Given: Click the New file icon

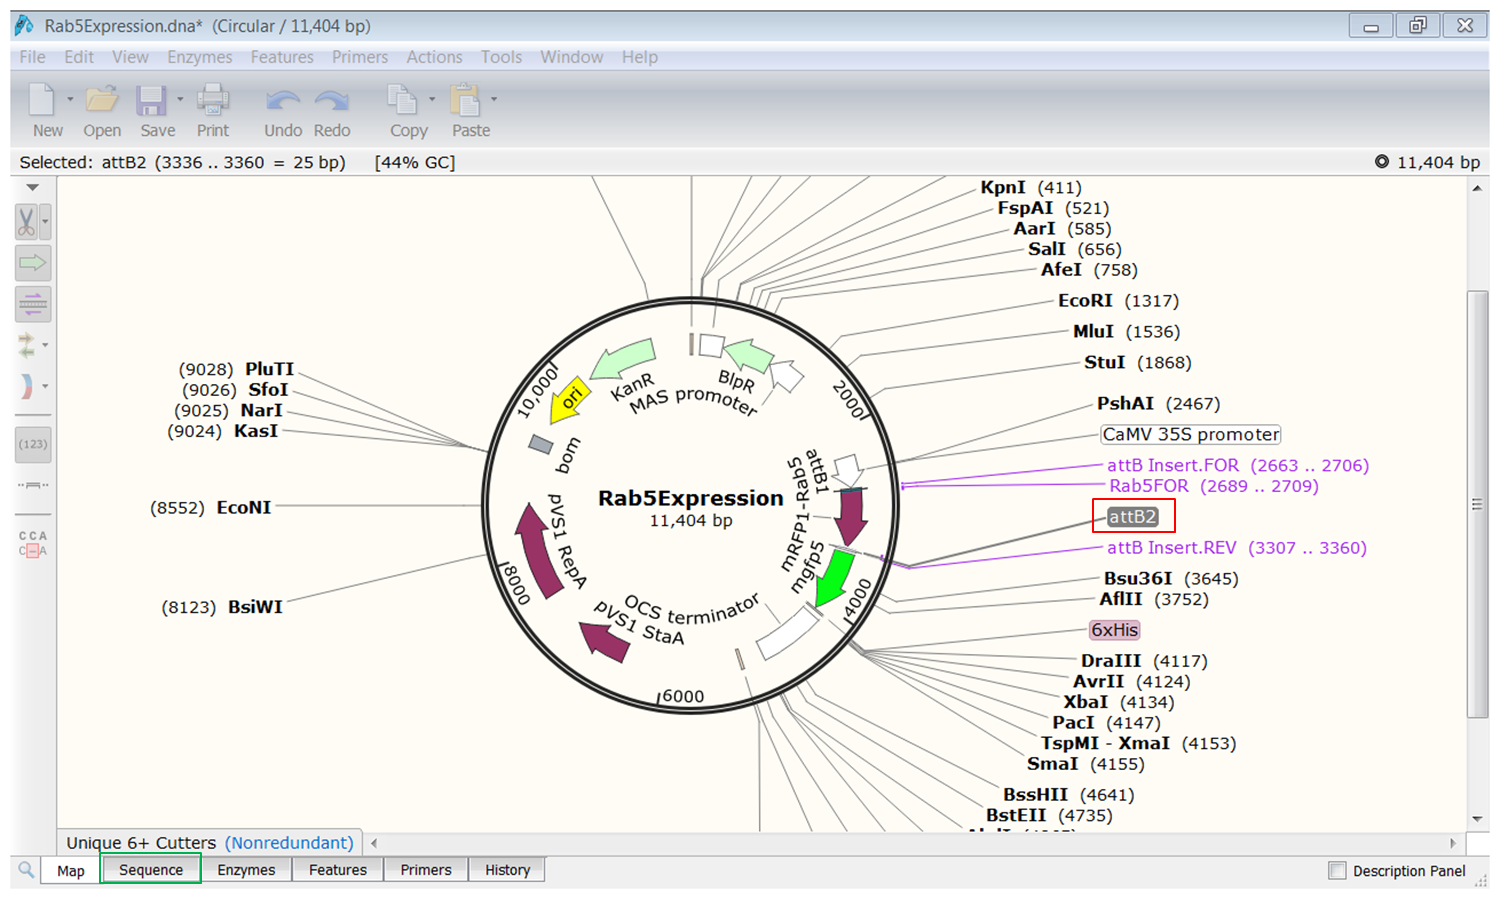Looking at the screenshot, I should [x=42, y=99].
